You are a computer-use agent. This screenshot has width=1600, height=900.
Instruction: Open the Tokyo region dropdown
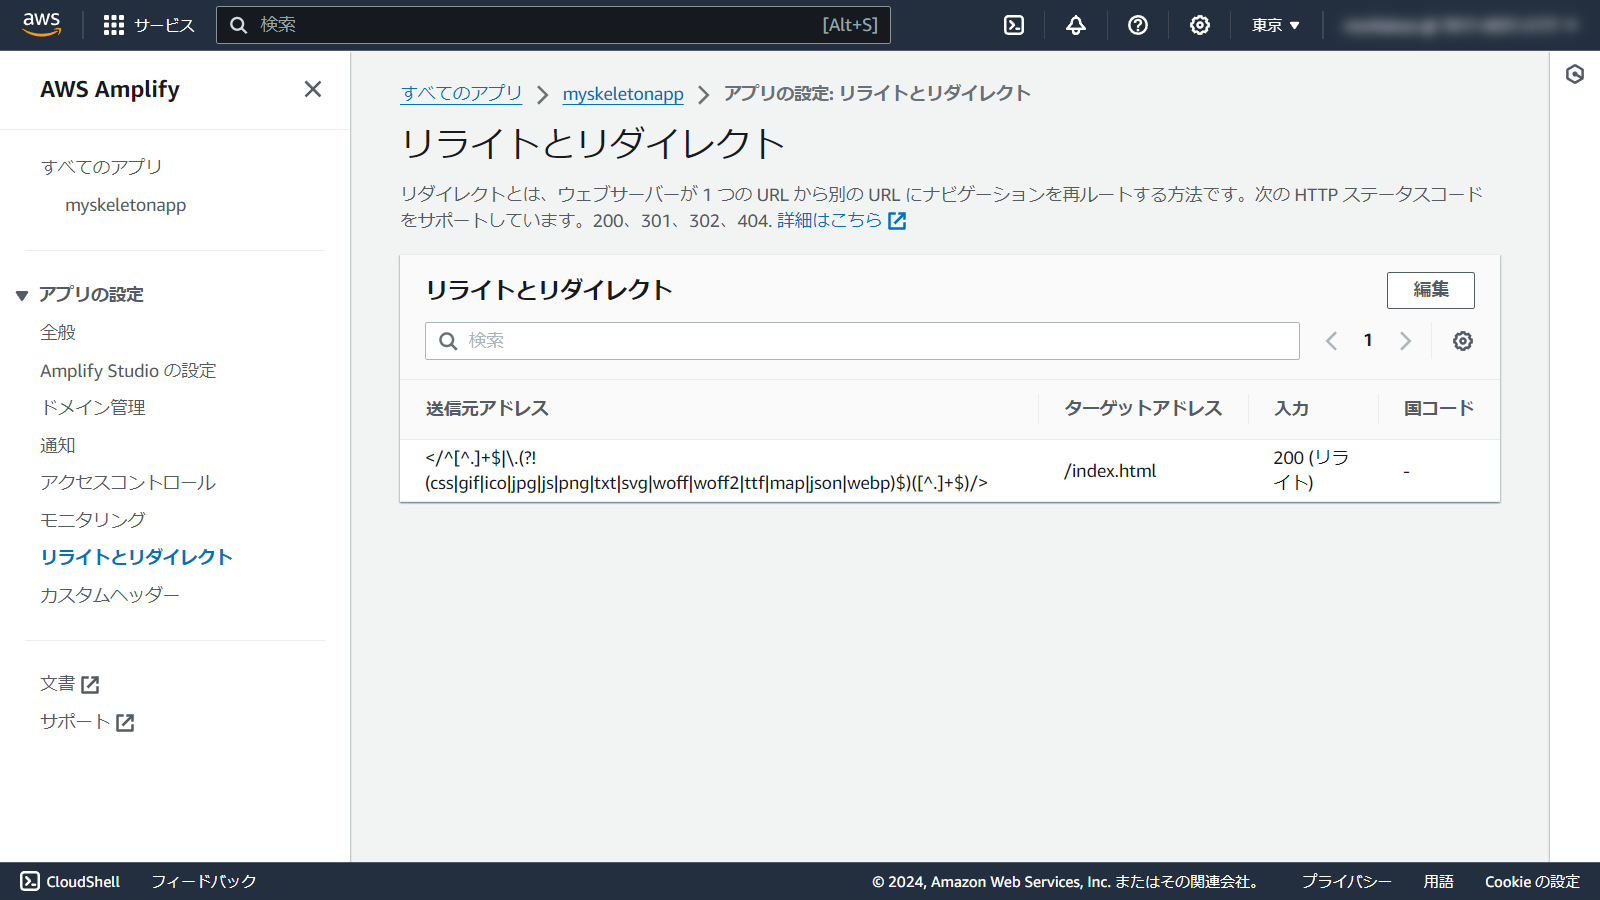point(1275,25)
